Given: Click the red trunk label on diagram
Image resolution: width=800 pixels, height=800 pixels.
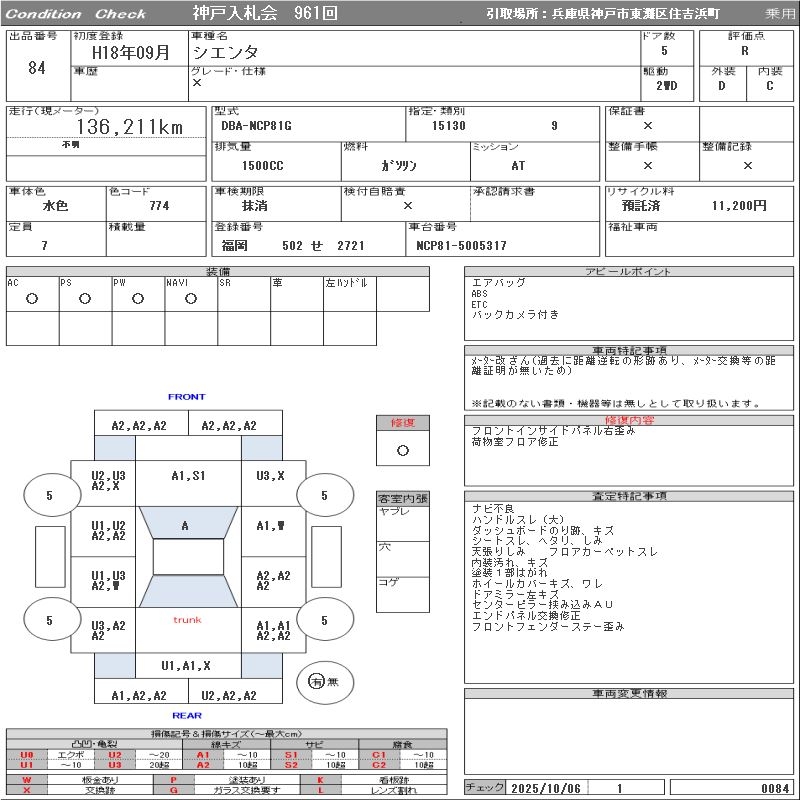Looking at the screenshot, I should [187, 620].
